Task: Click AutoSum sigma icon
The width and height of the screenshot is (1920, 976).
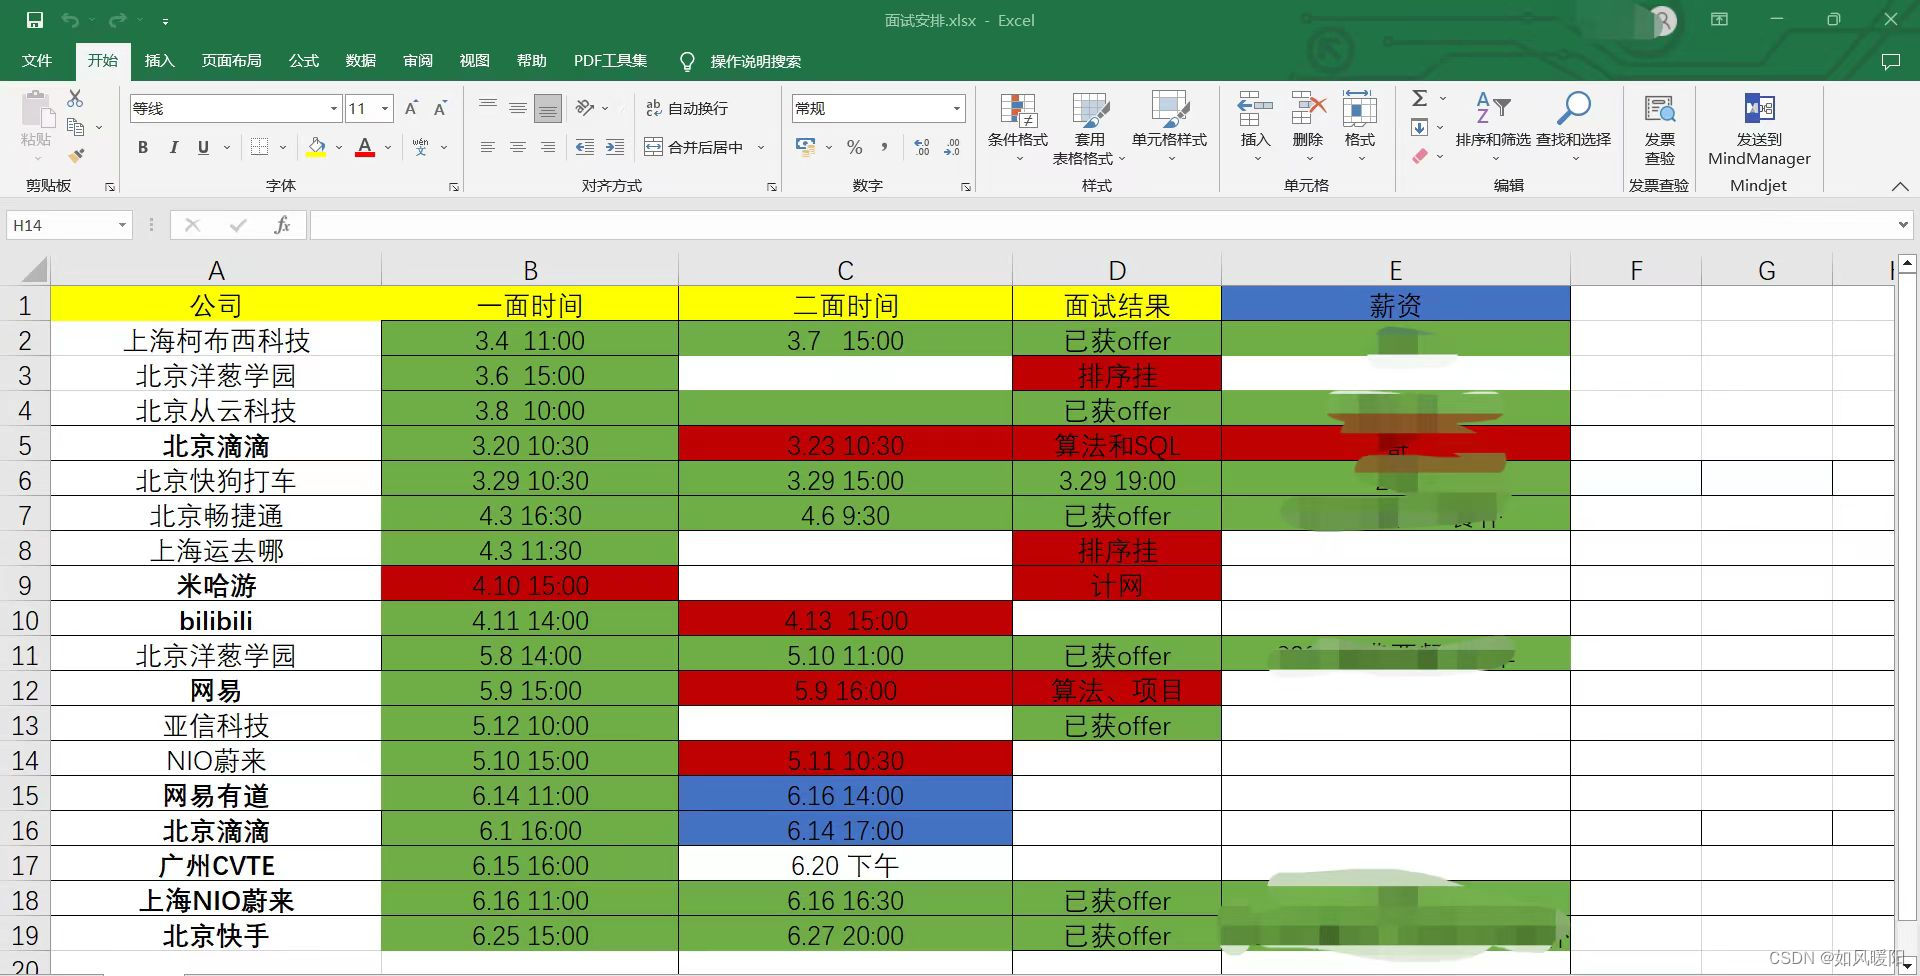Action: coord(1420,98)
